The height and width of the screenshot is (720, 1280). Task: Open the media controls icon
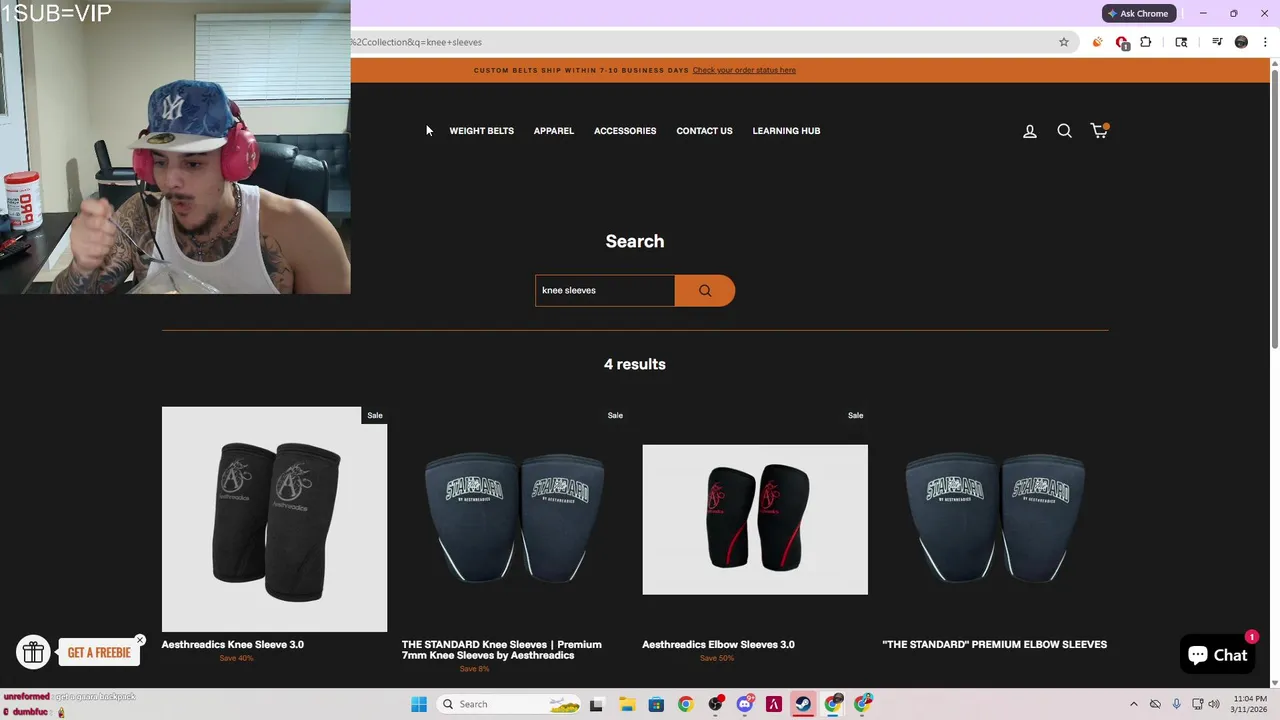tap(1217, 42)
